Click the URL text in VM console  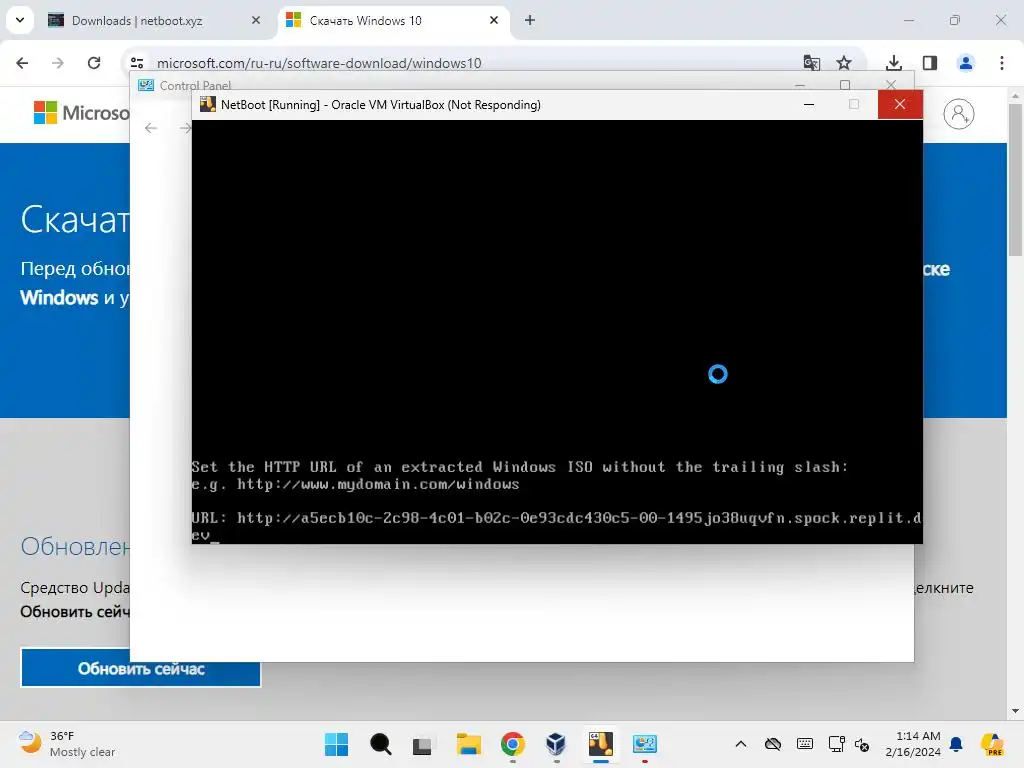[x=556, y=526]
